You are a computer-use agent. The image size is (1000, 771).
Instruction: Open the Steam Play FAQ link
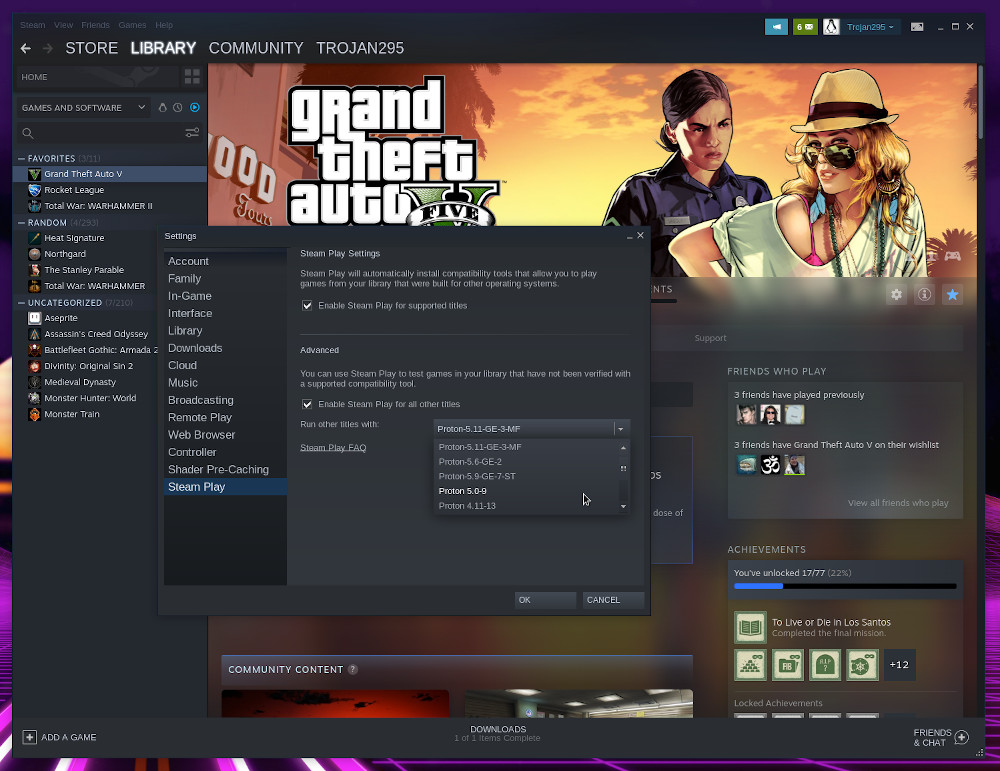[333, 448]
